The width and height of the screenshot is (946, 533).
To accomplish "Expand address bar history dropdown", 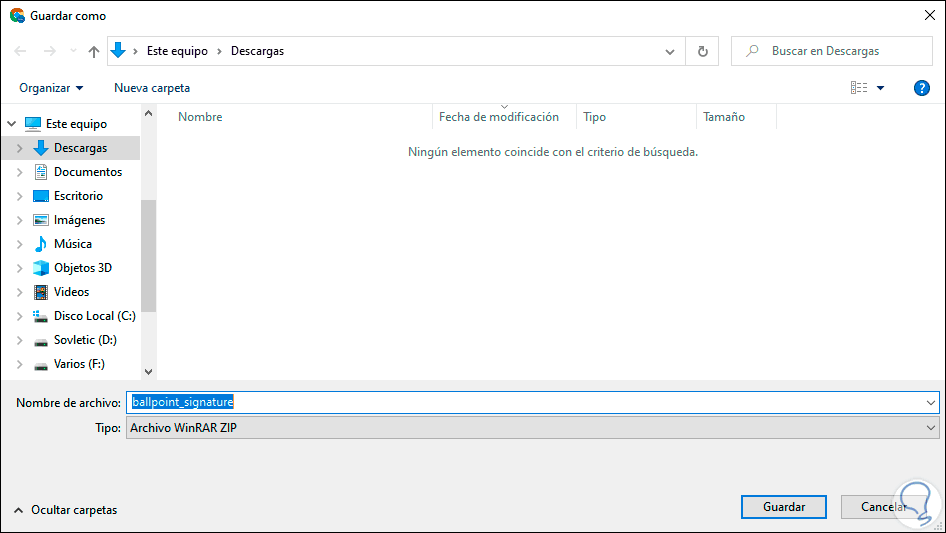I will pos(670,51).
